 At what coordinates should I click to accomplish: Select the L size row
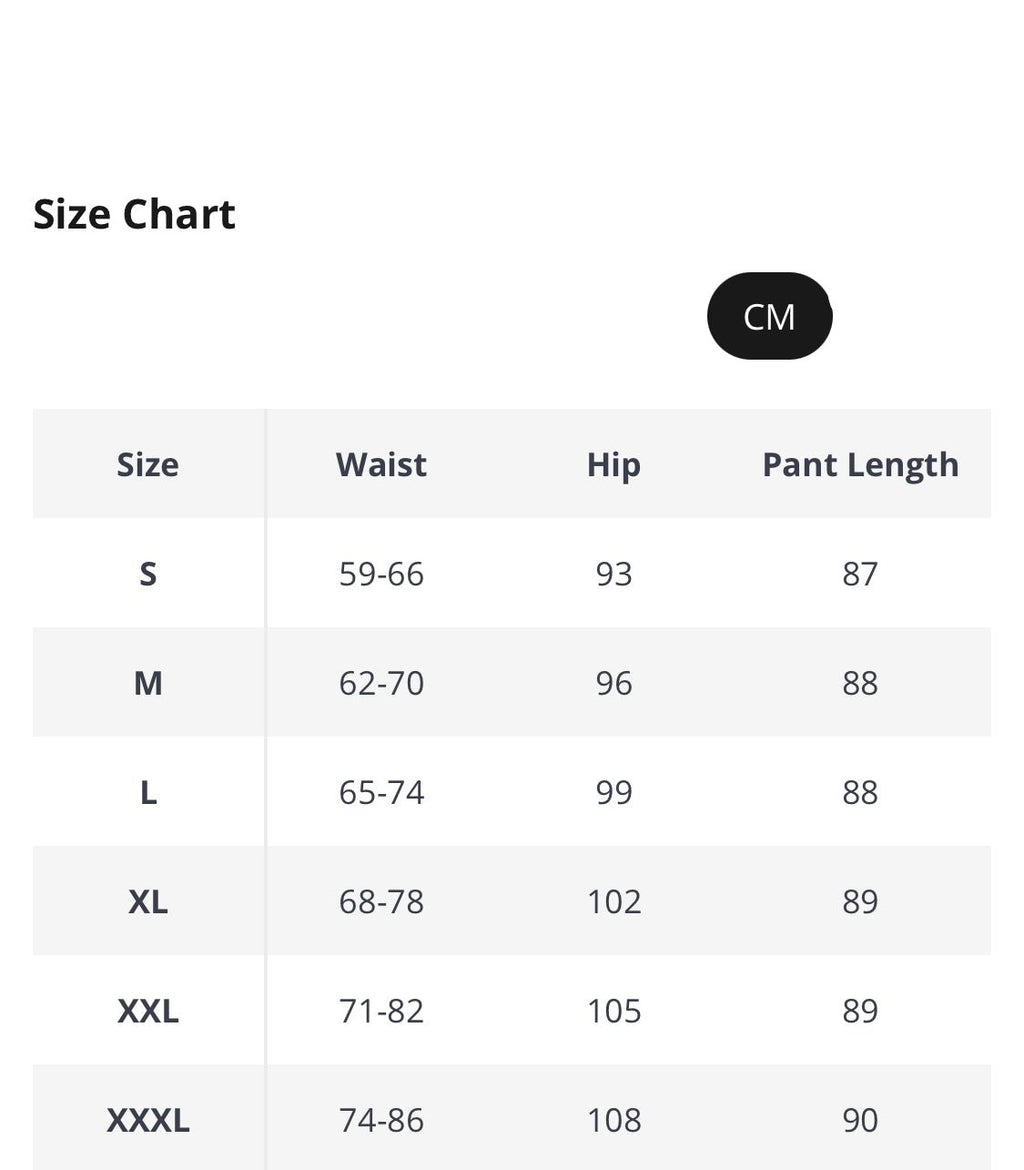(x=147, y=792)
